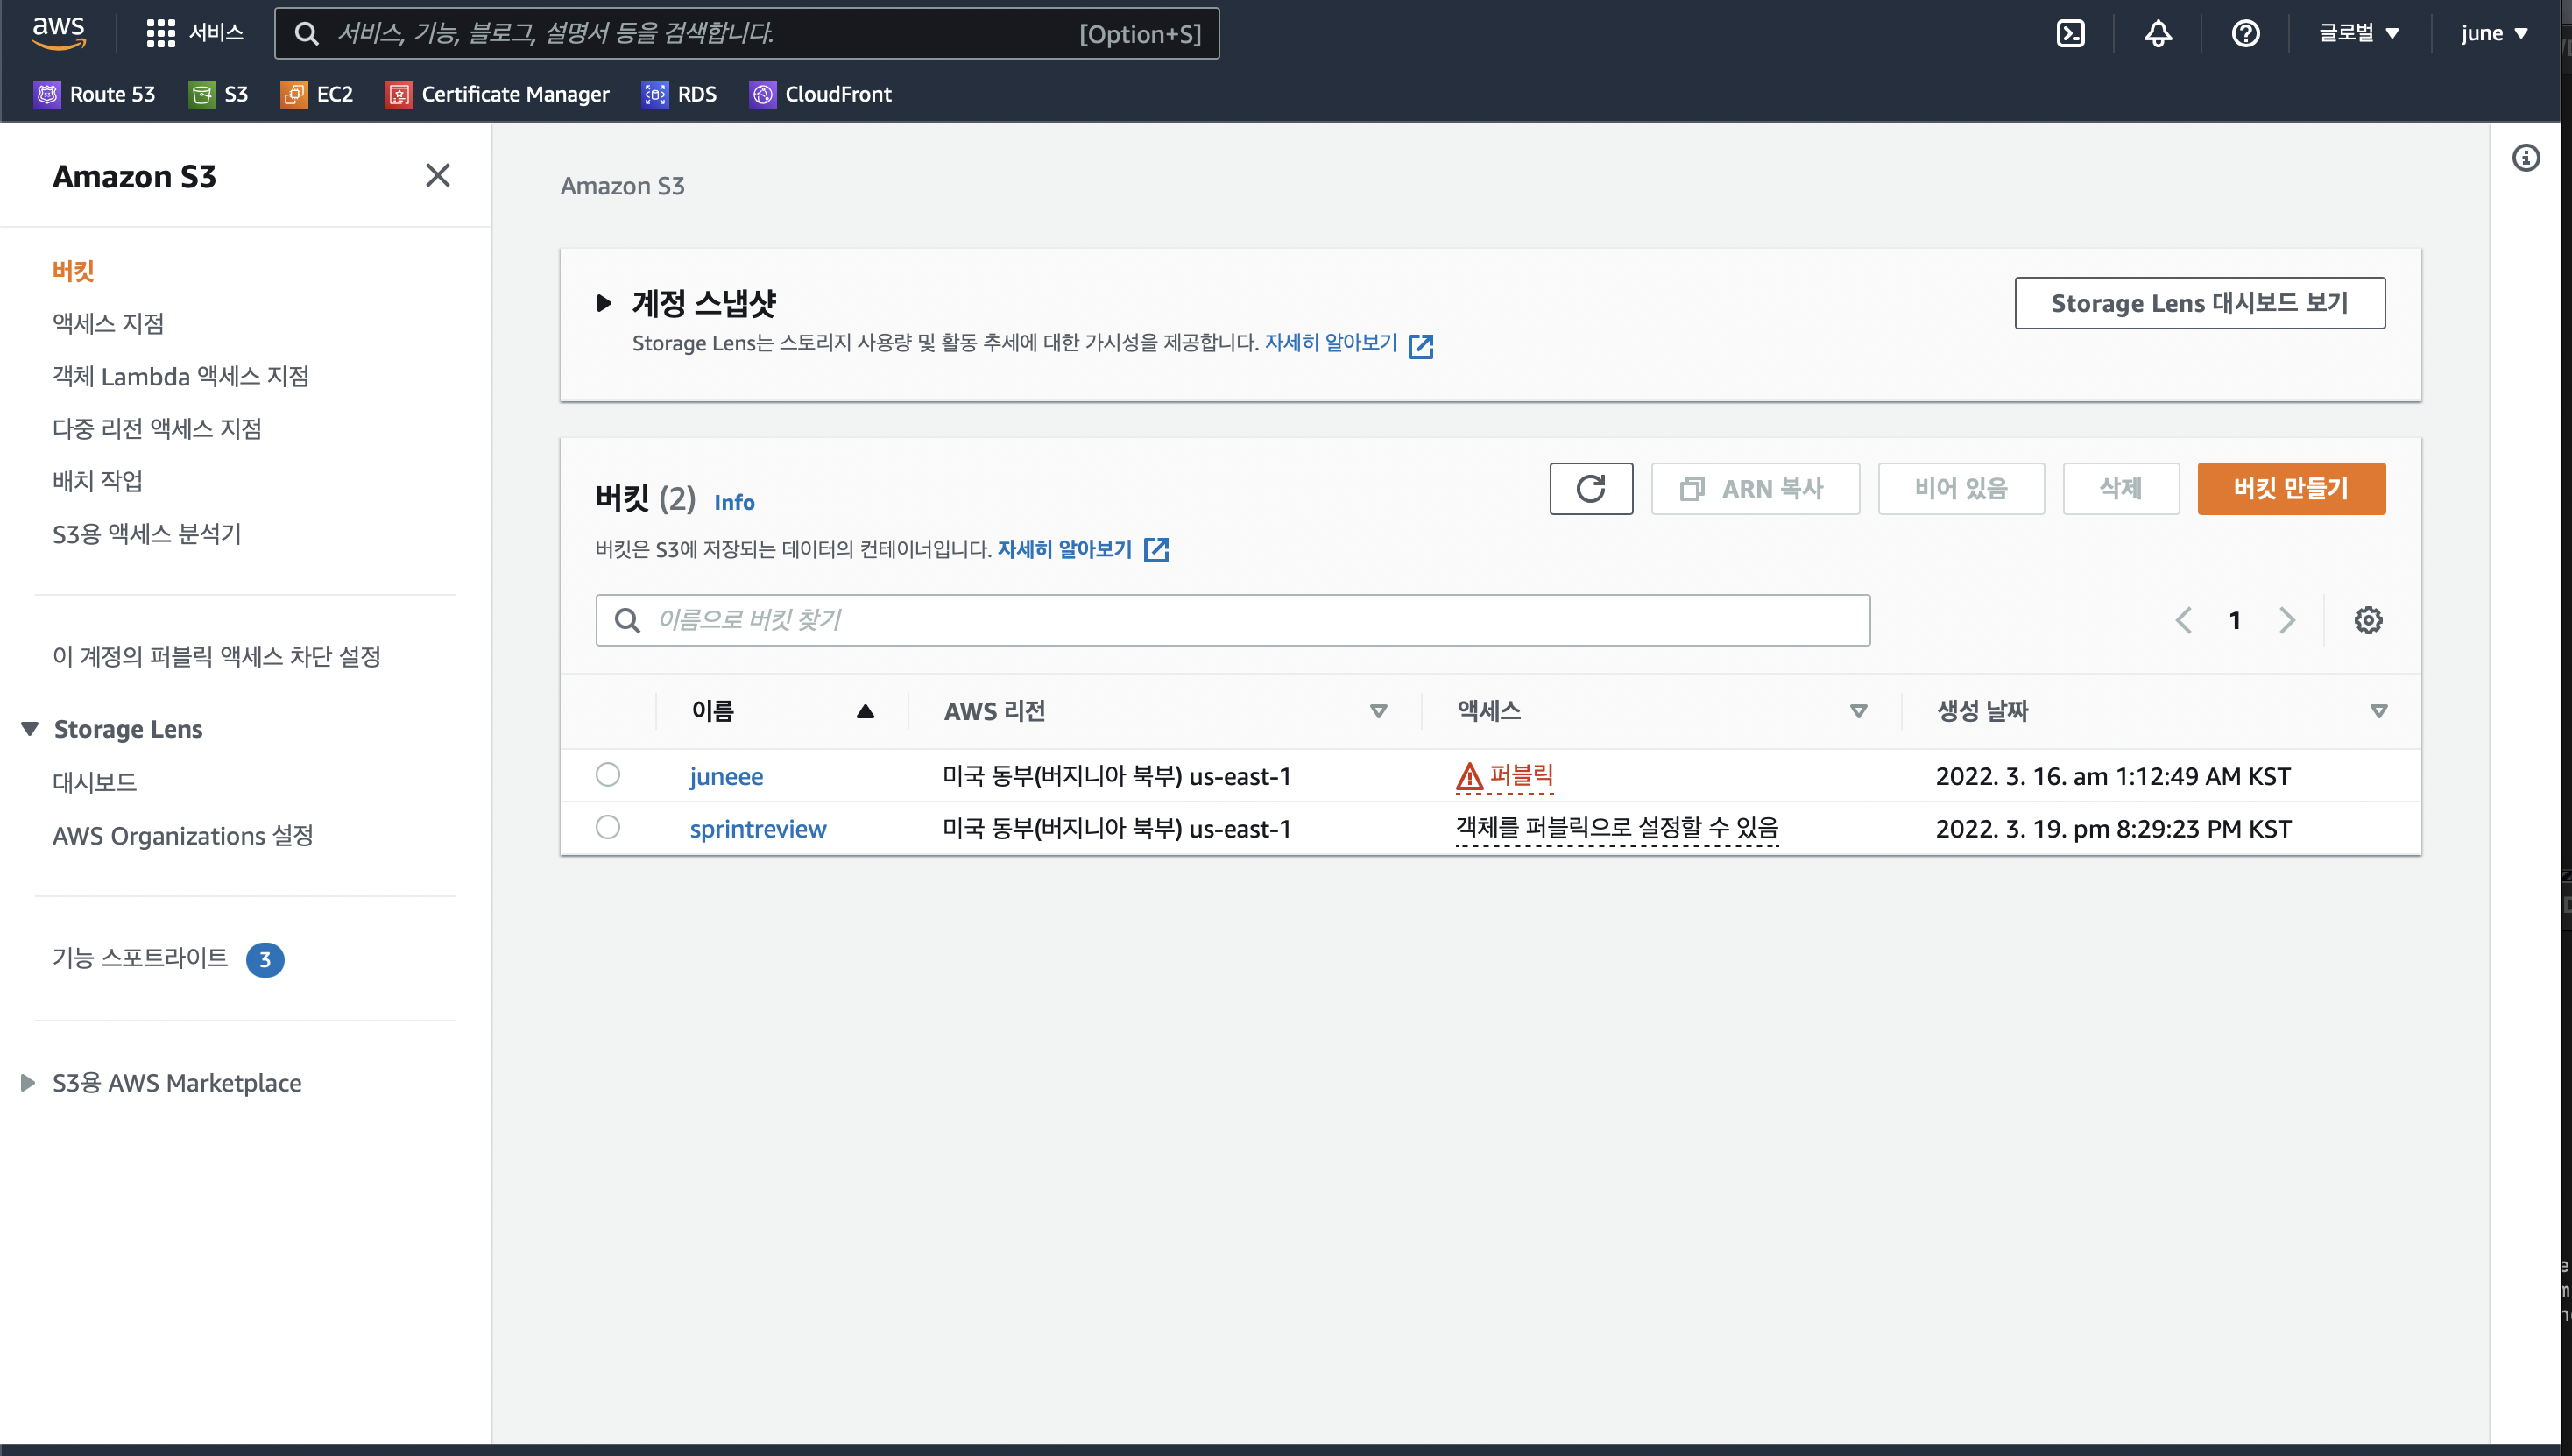Click the CloudFront shortcut icon
2572x1456 pixels.
coord(763,94)
